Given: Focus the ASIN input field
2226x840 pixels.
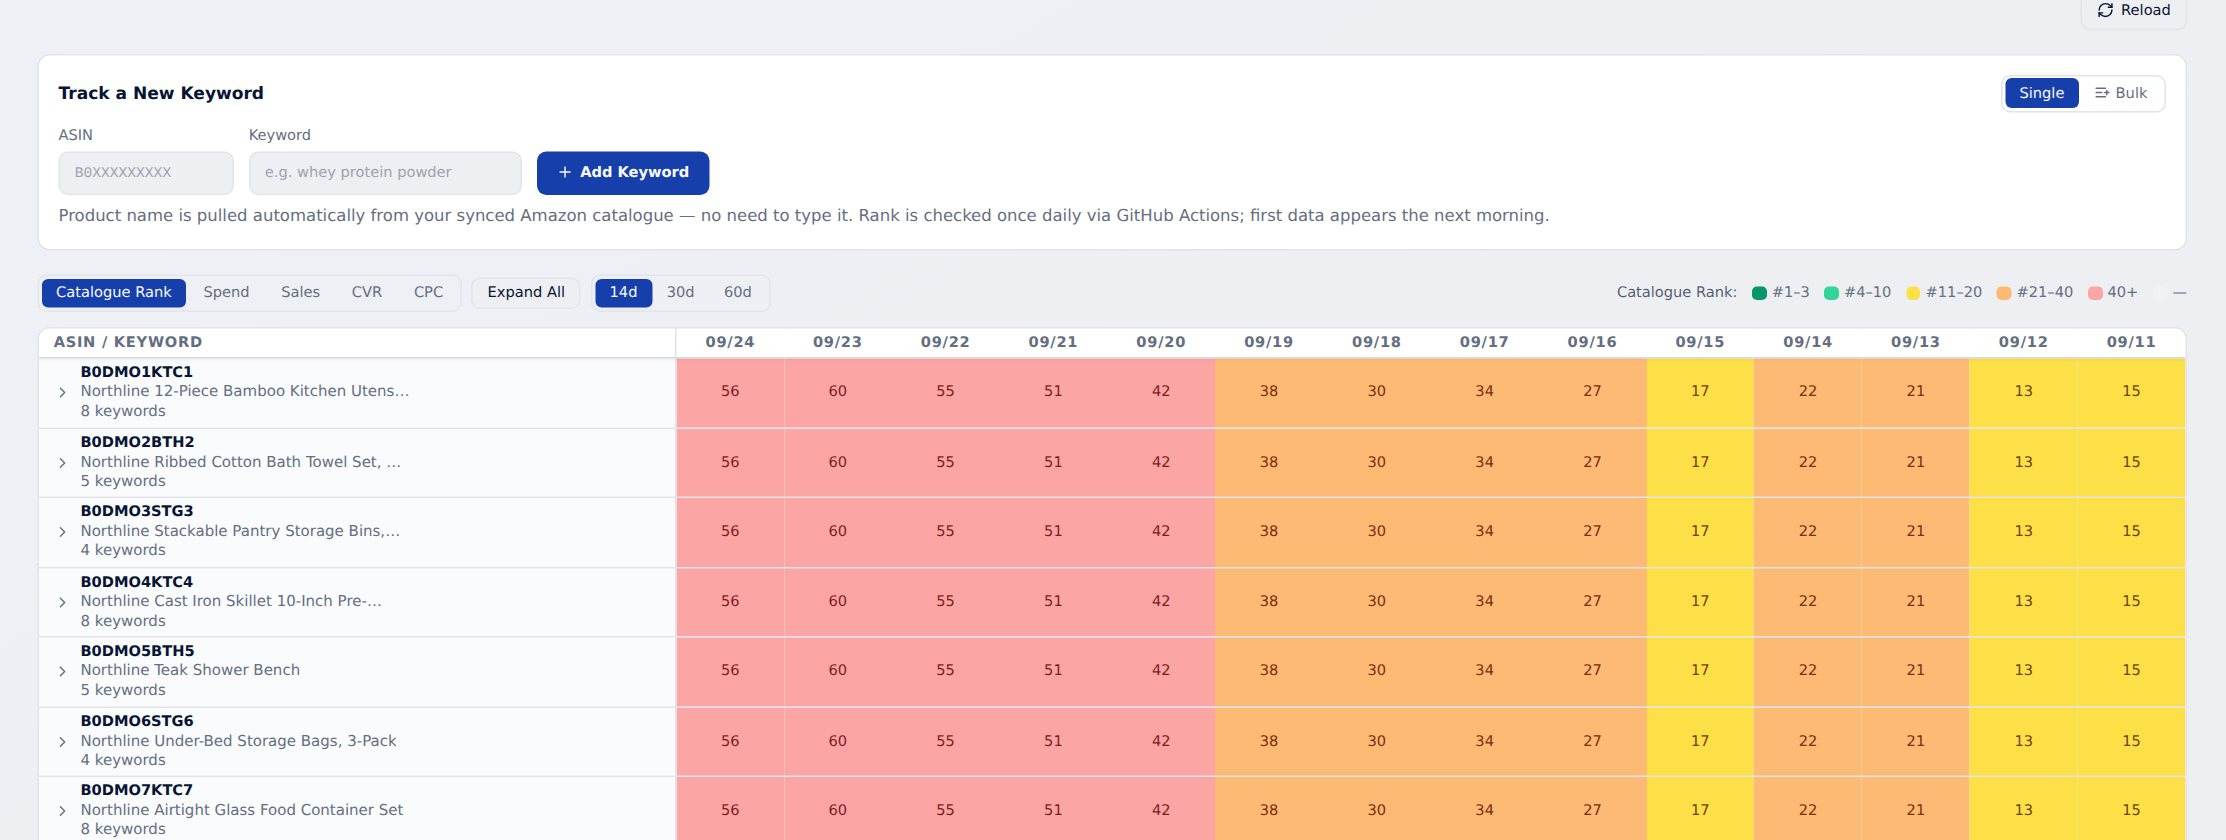Looking at the screenshot, I should click(x=146, y=173).
